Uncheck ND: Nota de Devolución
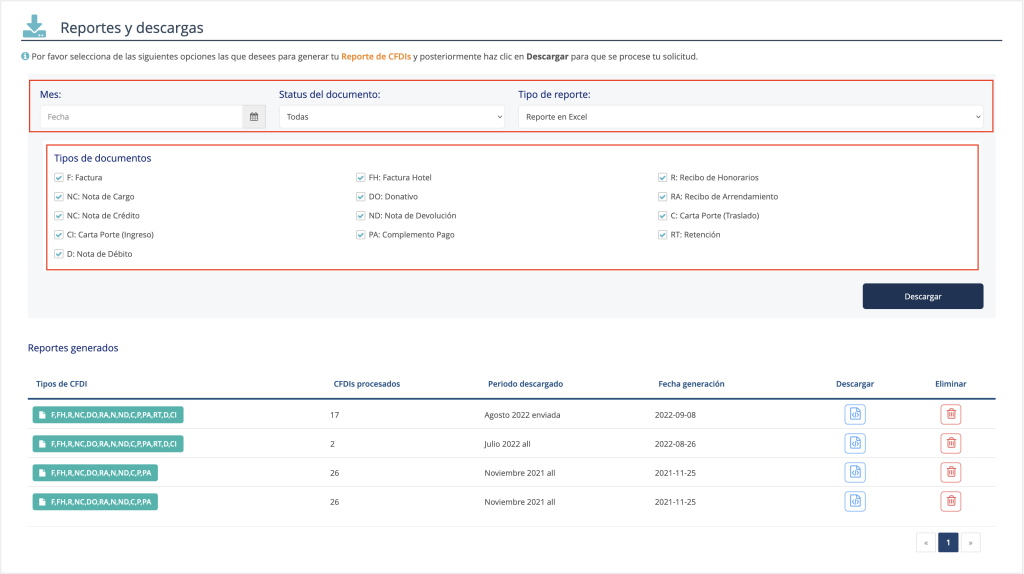This screenshot has height=574, width=1024. [x=360, y=215]
